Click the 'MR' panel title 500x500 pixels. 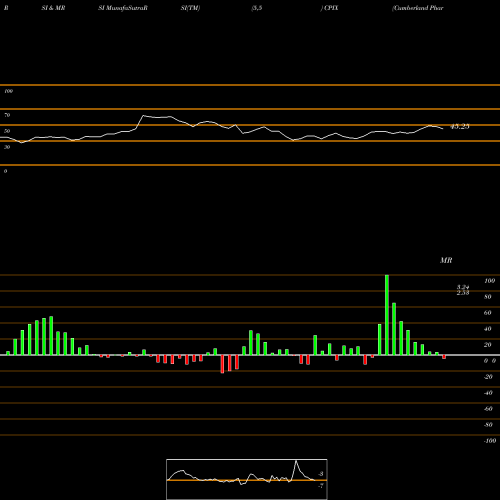[x=446, y=260]
